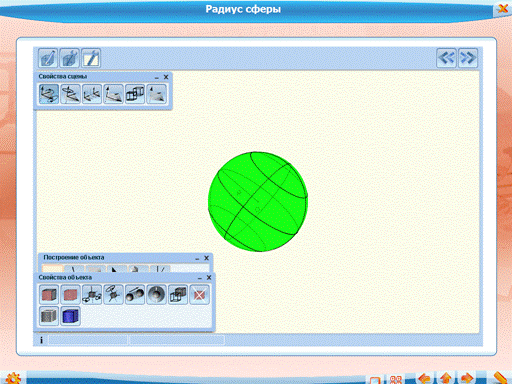Toggle the solid red cube with edges
This screenshot has height=384, width=512.
pos(49,295)
